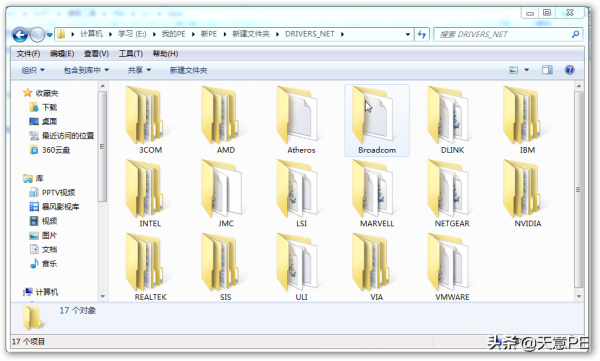The image size is (600, 361).
Task: Open the 文件(F) menu
Action: click(x=28, y=54)
